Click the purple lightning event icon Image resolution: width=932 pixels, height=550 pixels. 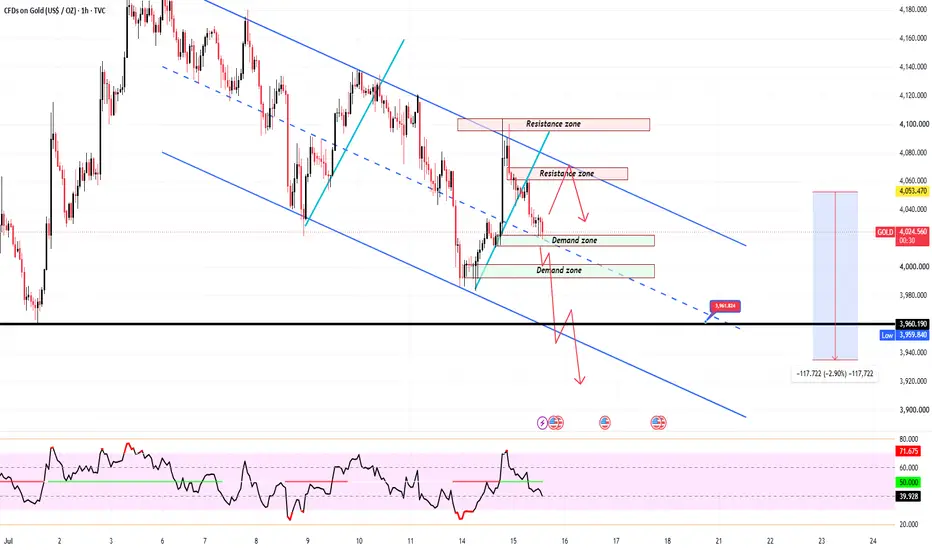pos(542,423)
